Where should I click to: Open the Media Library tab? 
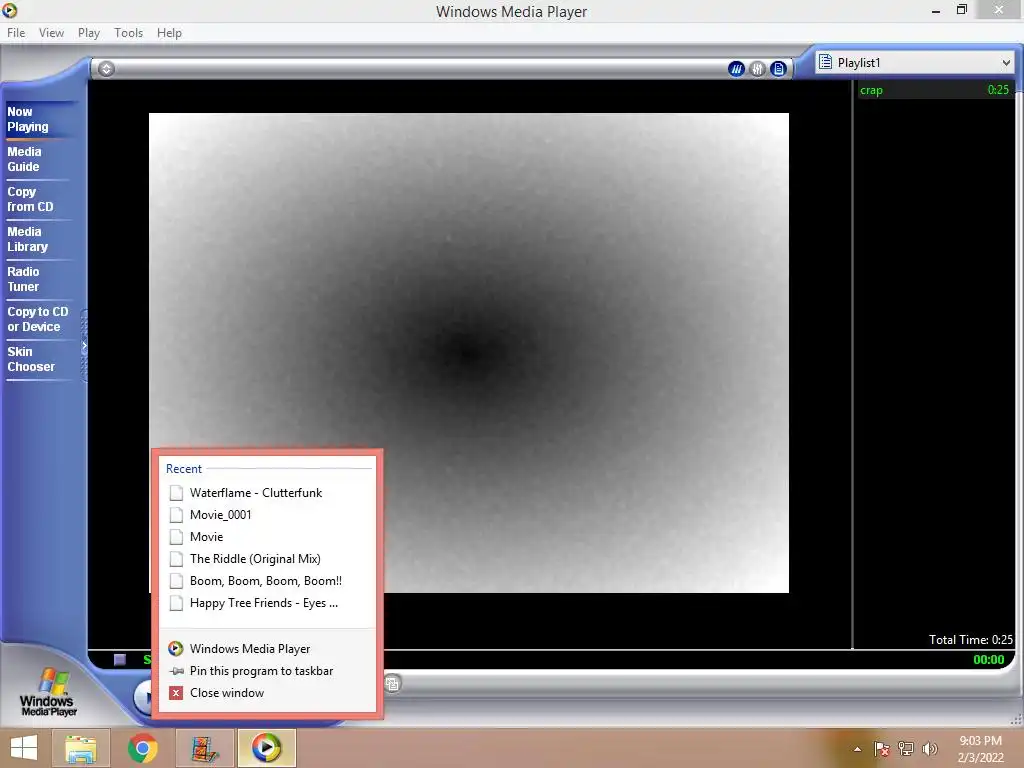[38, 239]
